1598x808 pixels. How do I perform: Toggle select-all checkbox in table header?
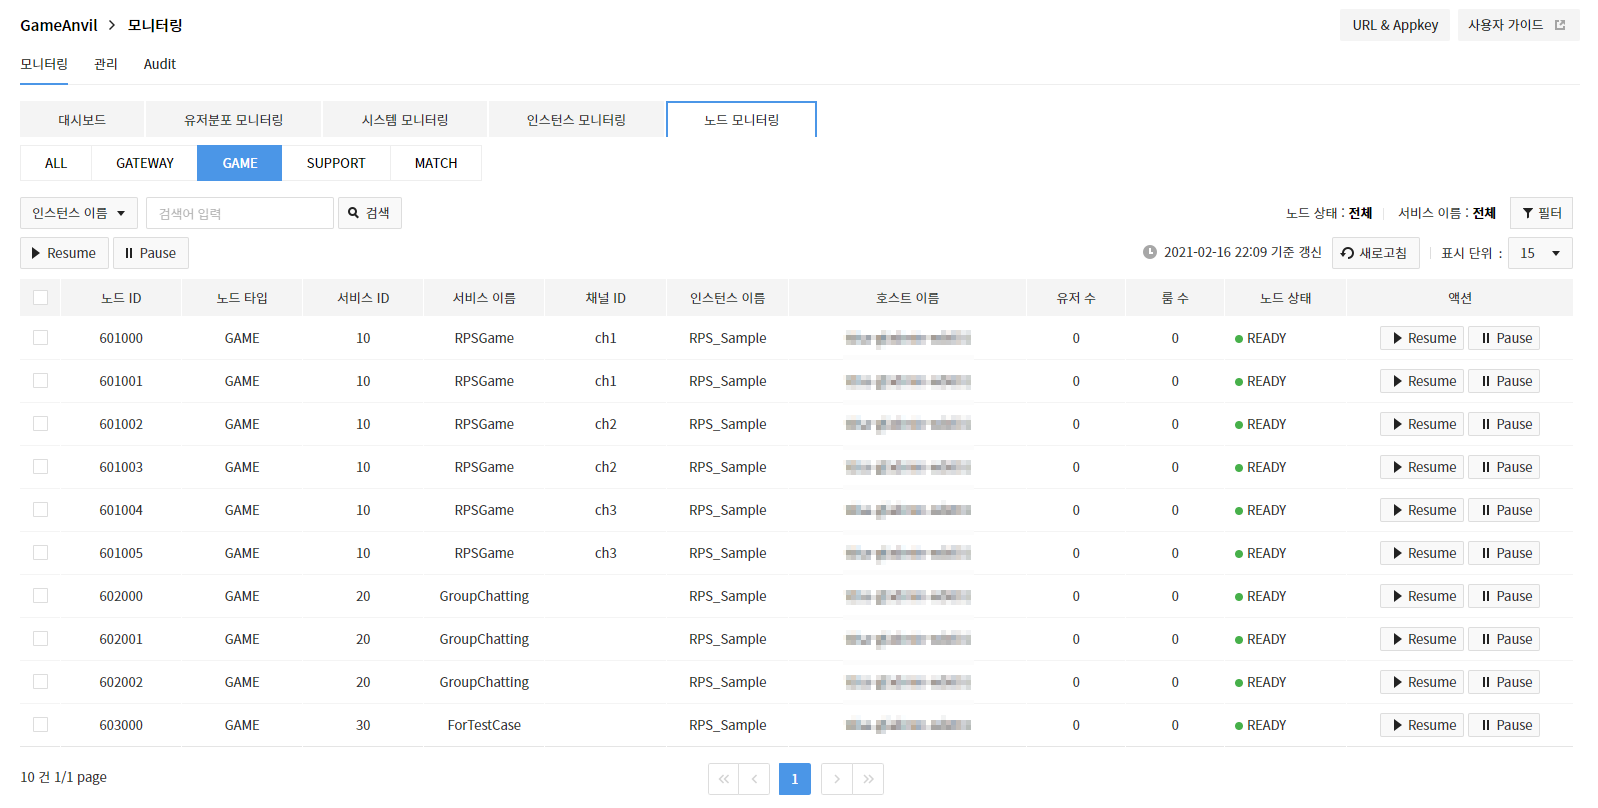coord(40,297)
